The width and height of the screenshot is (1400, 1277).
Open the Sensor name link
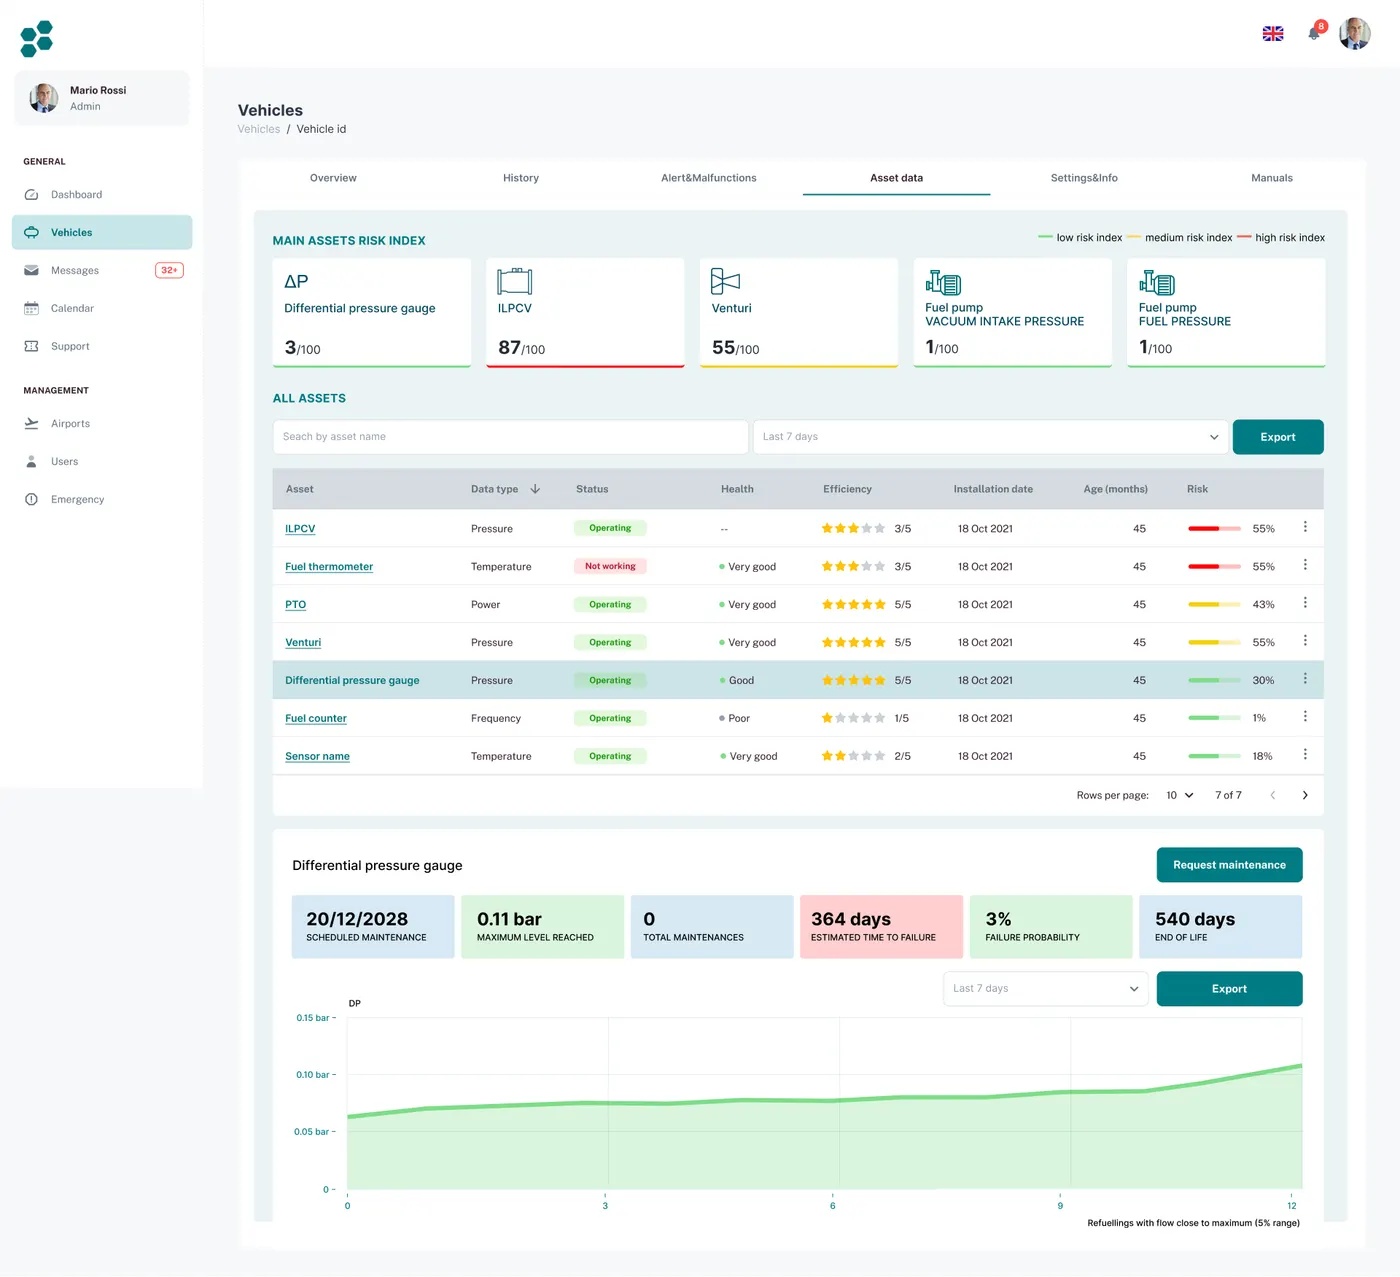pyautogui.click(x=317, y=757)
